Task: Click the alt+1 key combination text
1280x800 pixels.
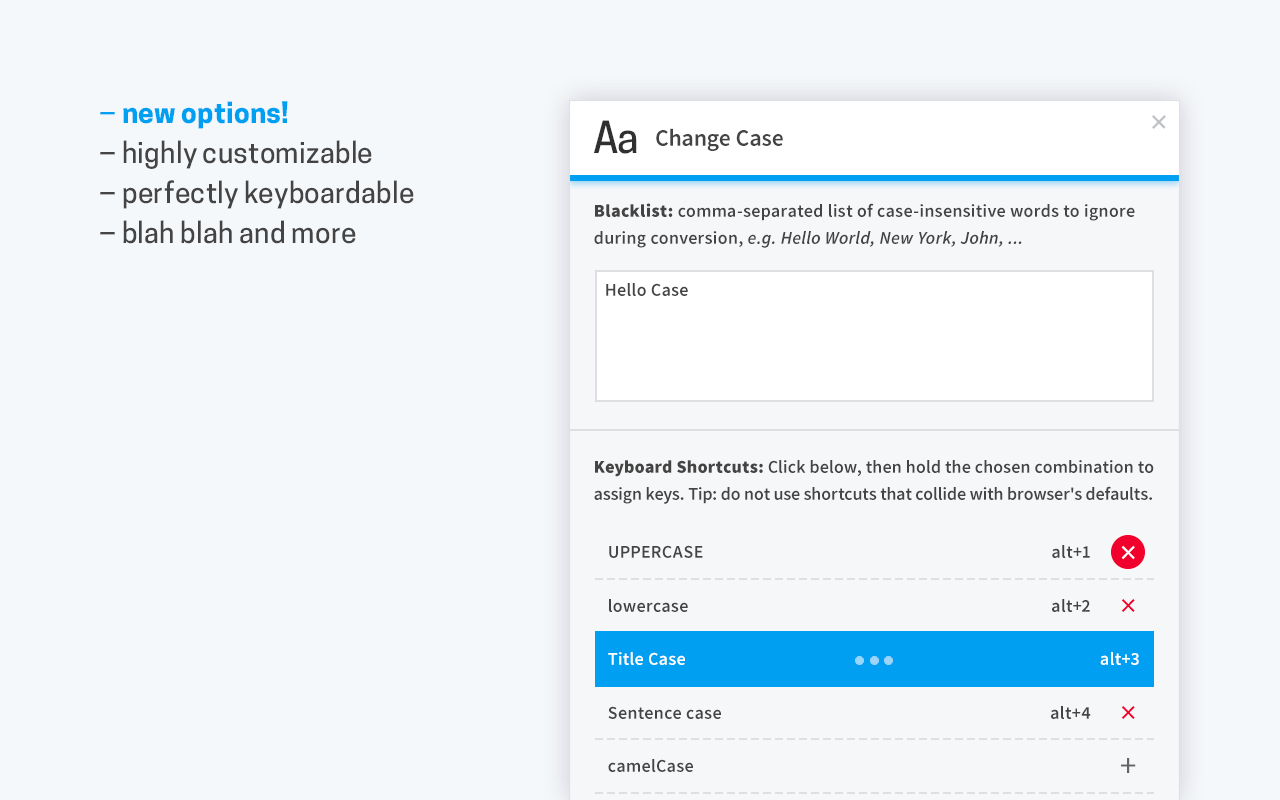Action: point(1070,552)
